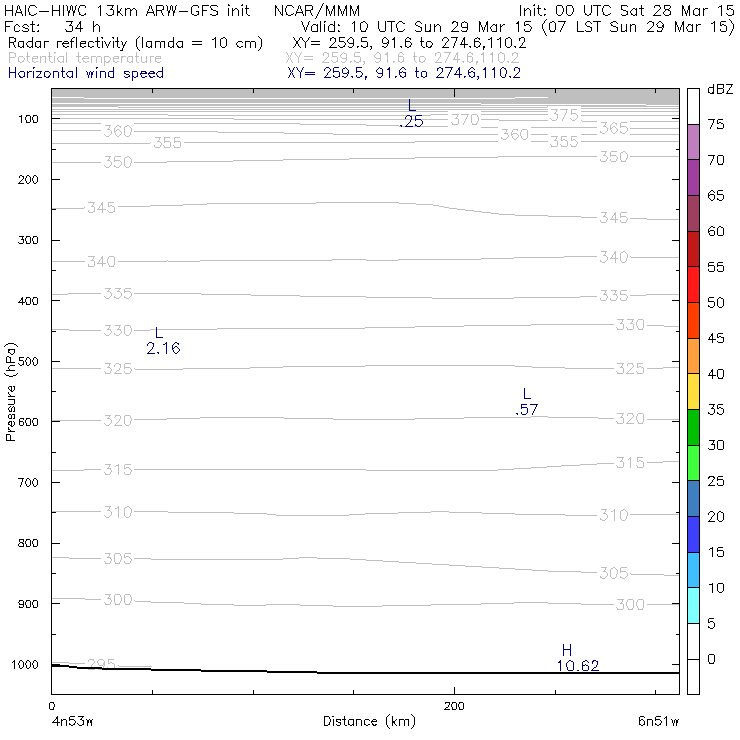Click the light purple 70–75 dBZ colorbar segment

click(693, 142)
